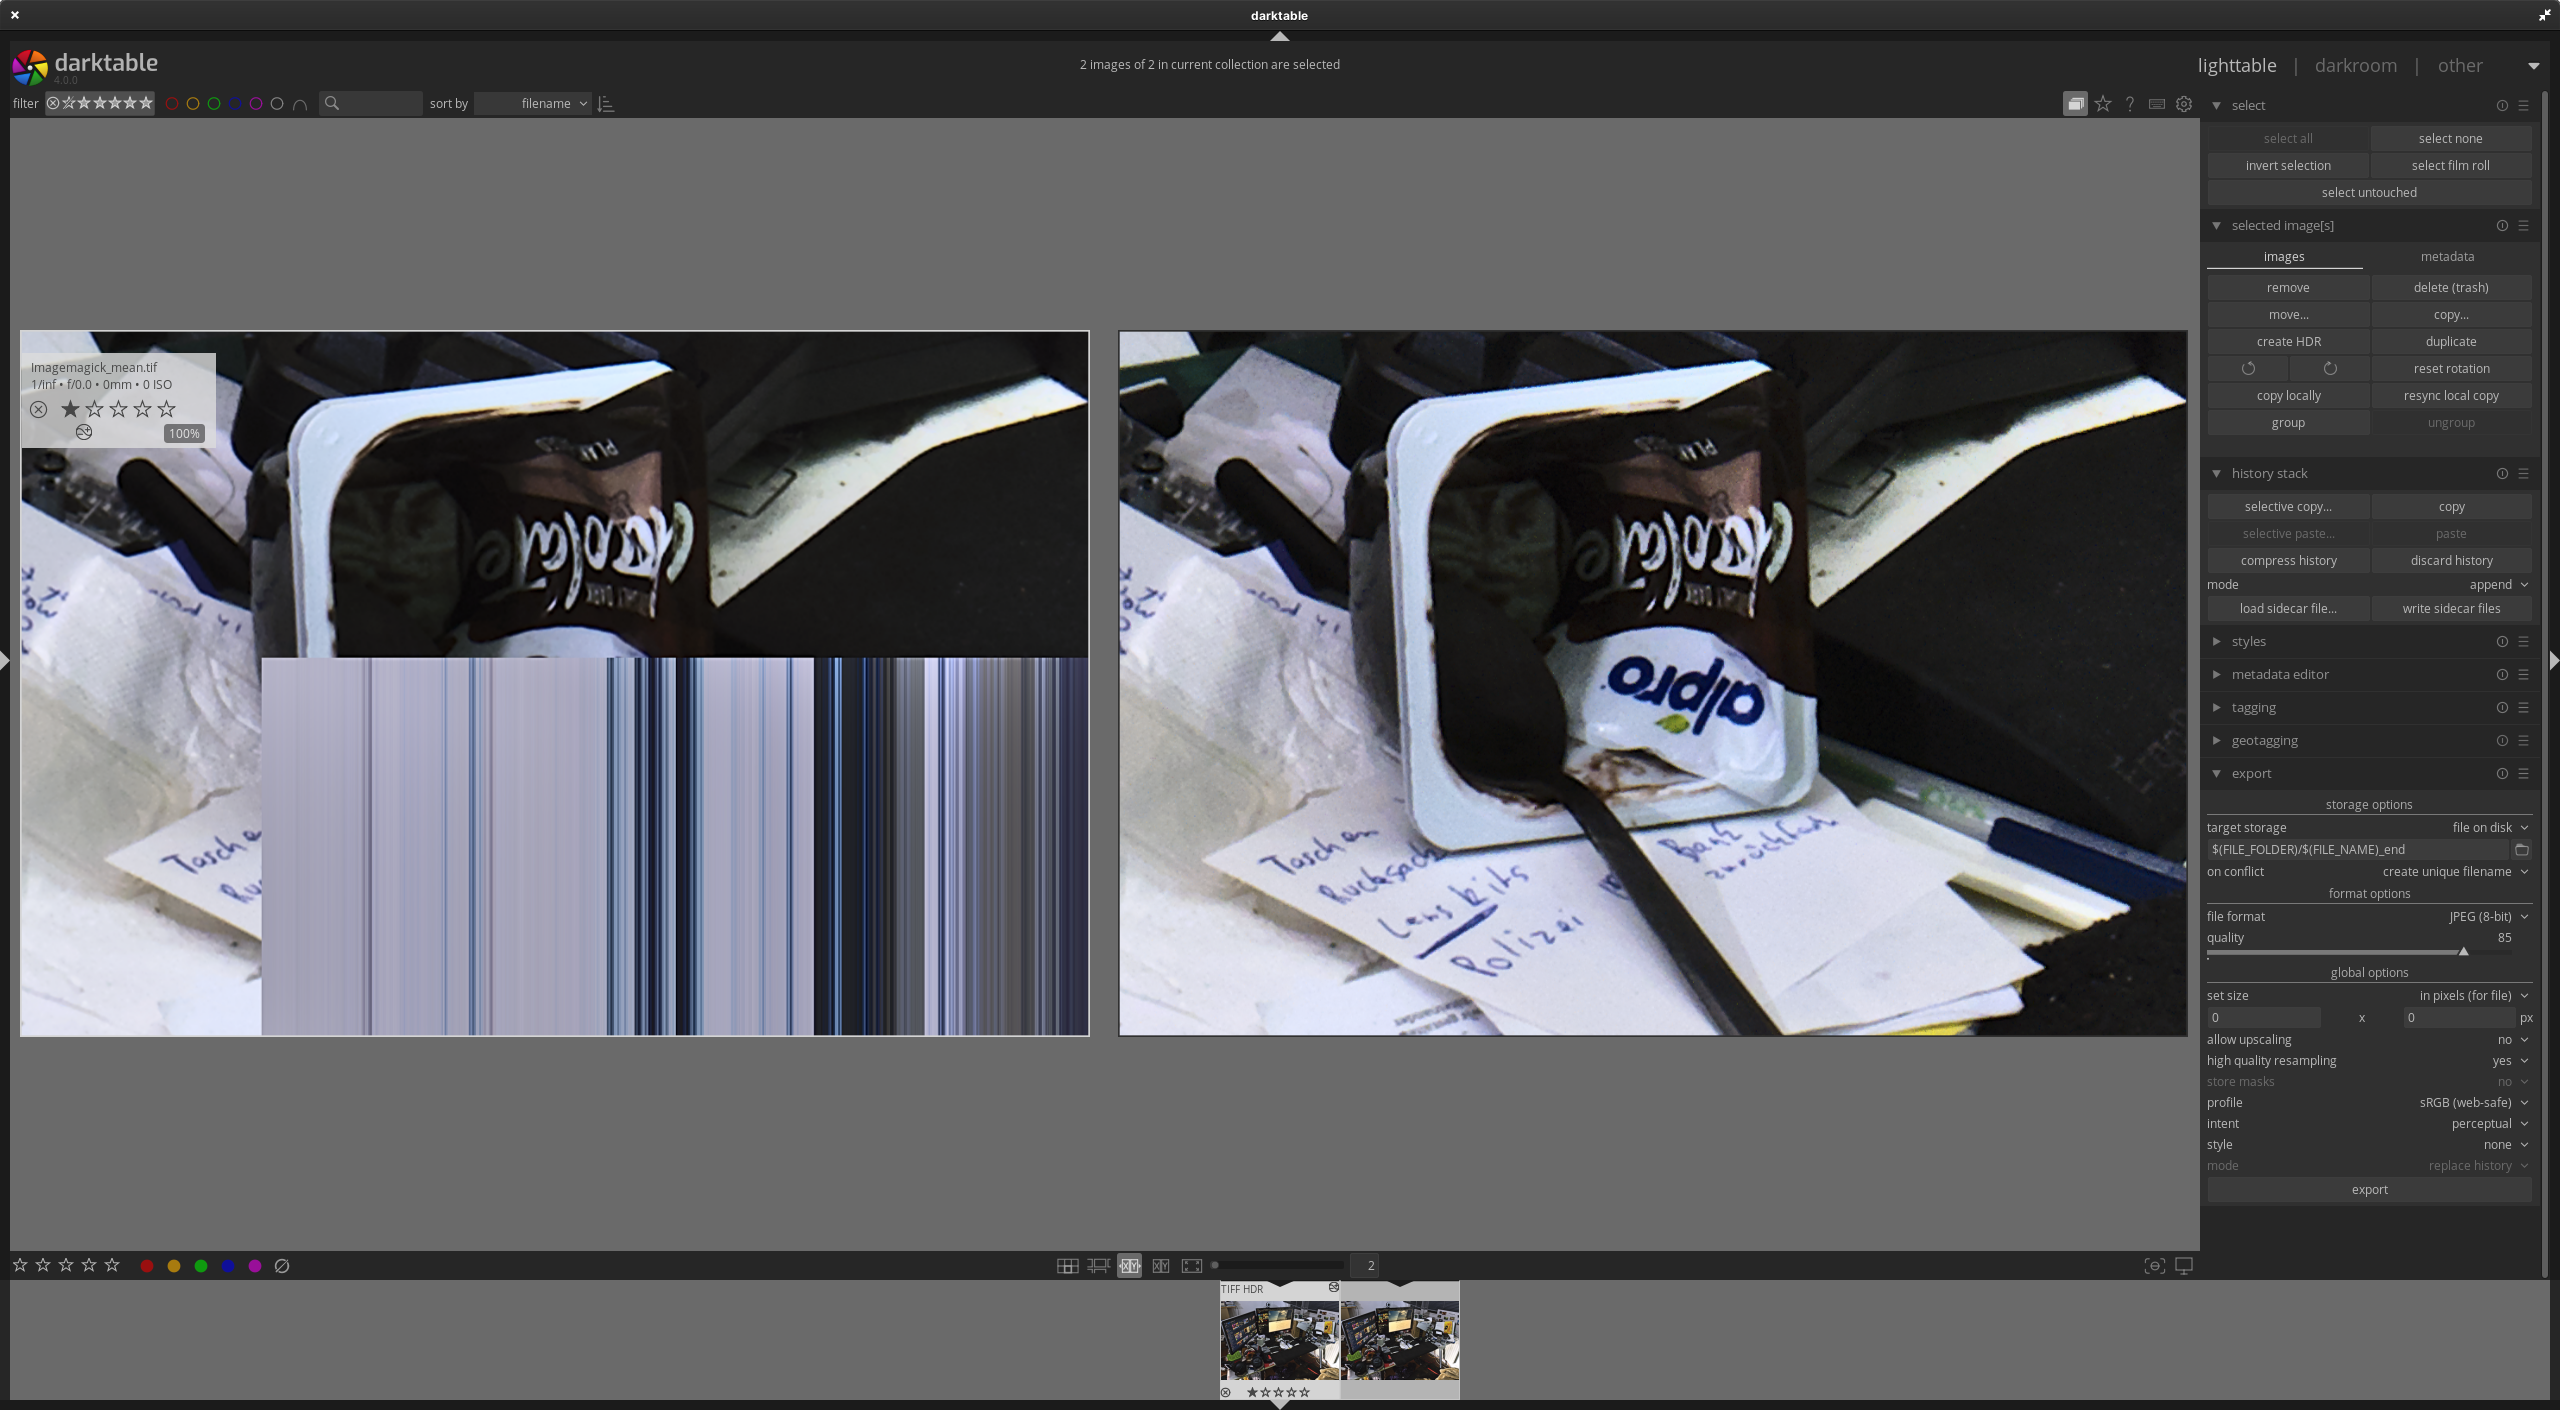Switch to filemanager grid layout
Image resolution: width=2560 pixels, height=1410 pixels.
coord(1066,1265)
